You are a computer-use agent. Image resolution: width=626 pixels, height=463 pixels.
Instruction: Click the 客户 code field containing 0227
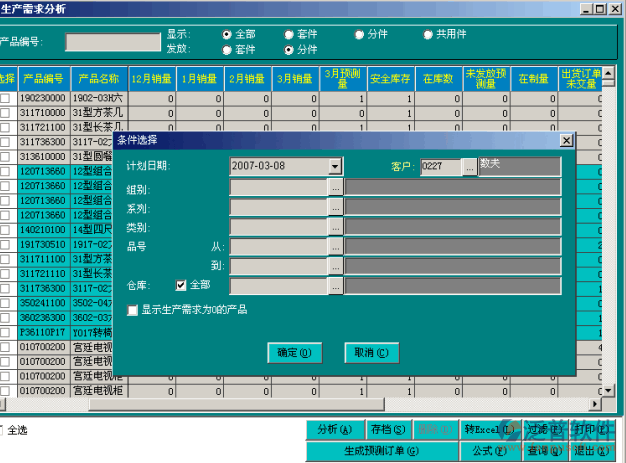point(440,166)
